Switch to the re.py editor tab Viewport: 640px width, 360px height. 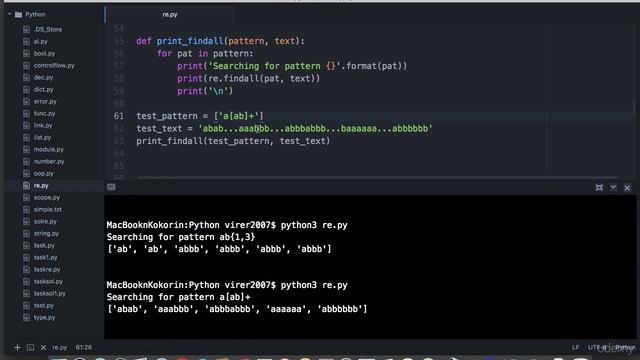click(x=170, y=15)
